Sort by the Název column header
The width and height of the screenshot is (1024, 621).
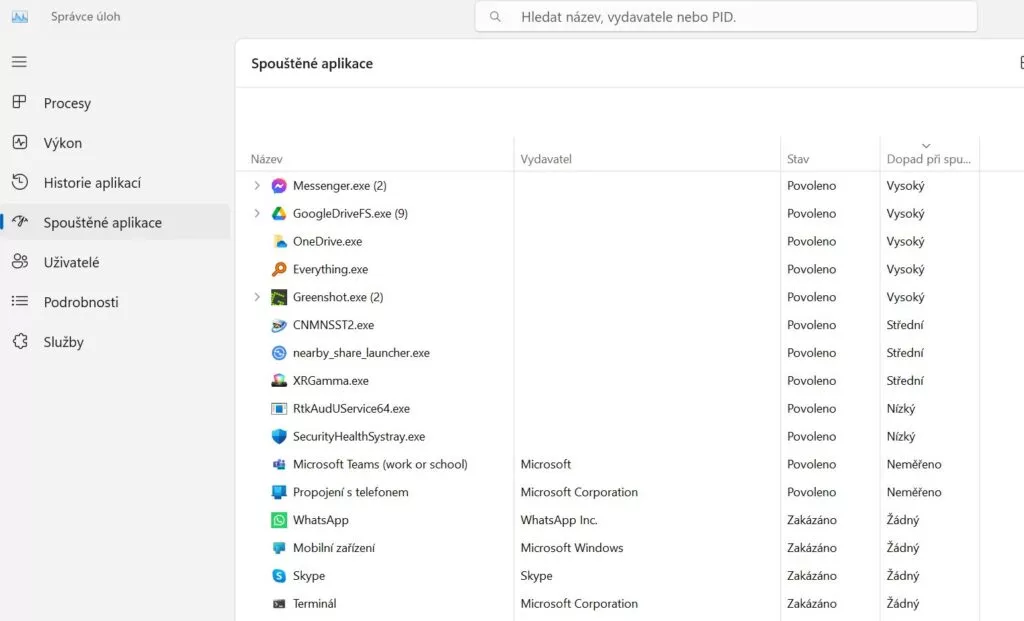266,159
